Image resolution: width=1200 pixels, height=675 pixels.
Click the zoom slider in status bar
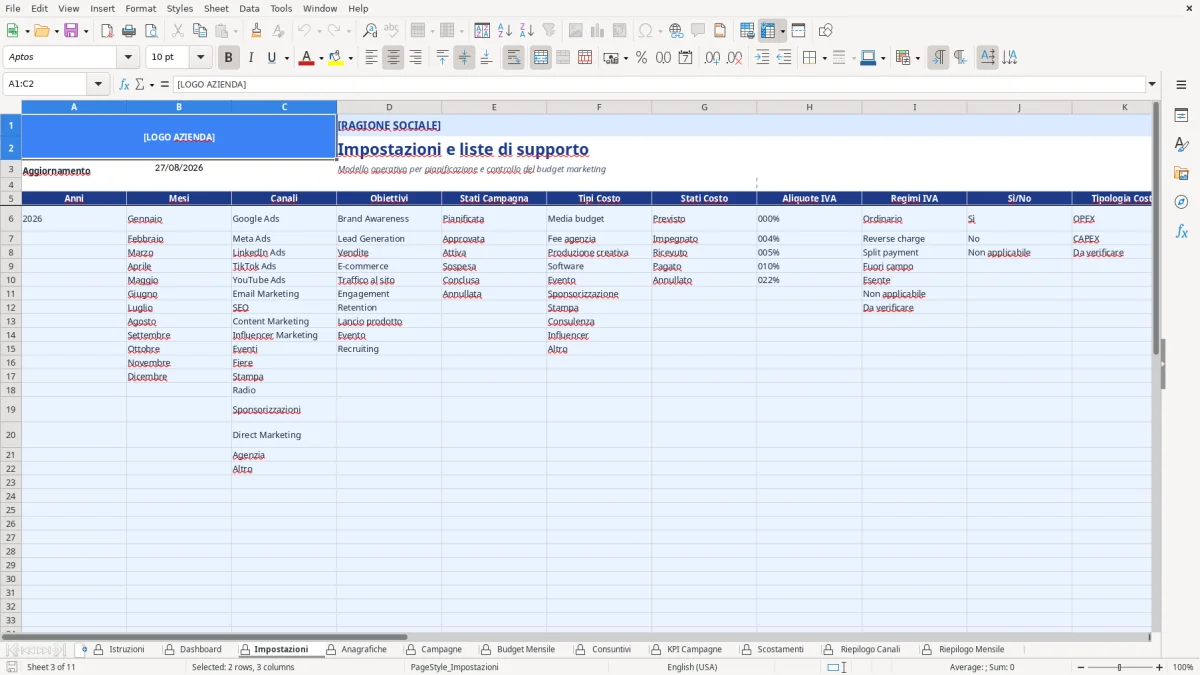[1120, 667]
